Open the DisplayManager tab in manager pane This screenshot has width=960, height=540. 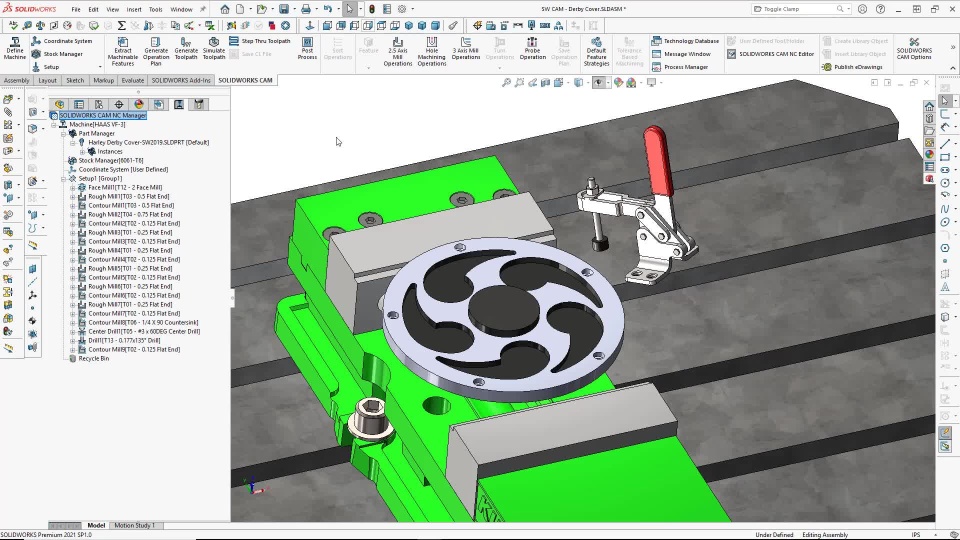(x=138, y=105)
